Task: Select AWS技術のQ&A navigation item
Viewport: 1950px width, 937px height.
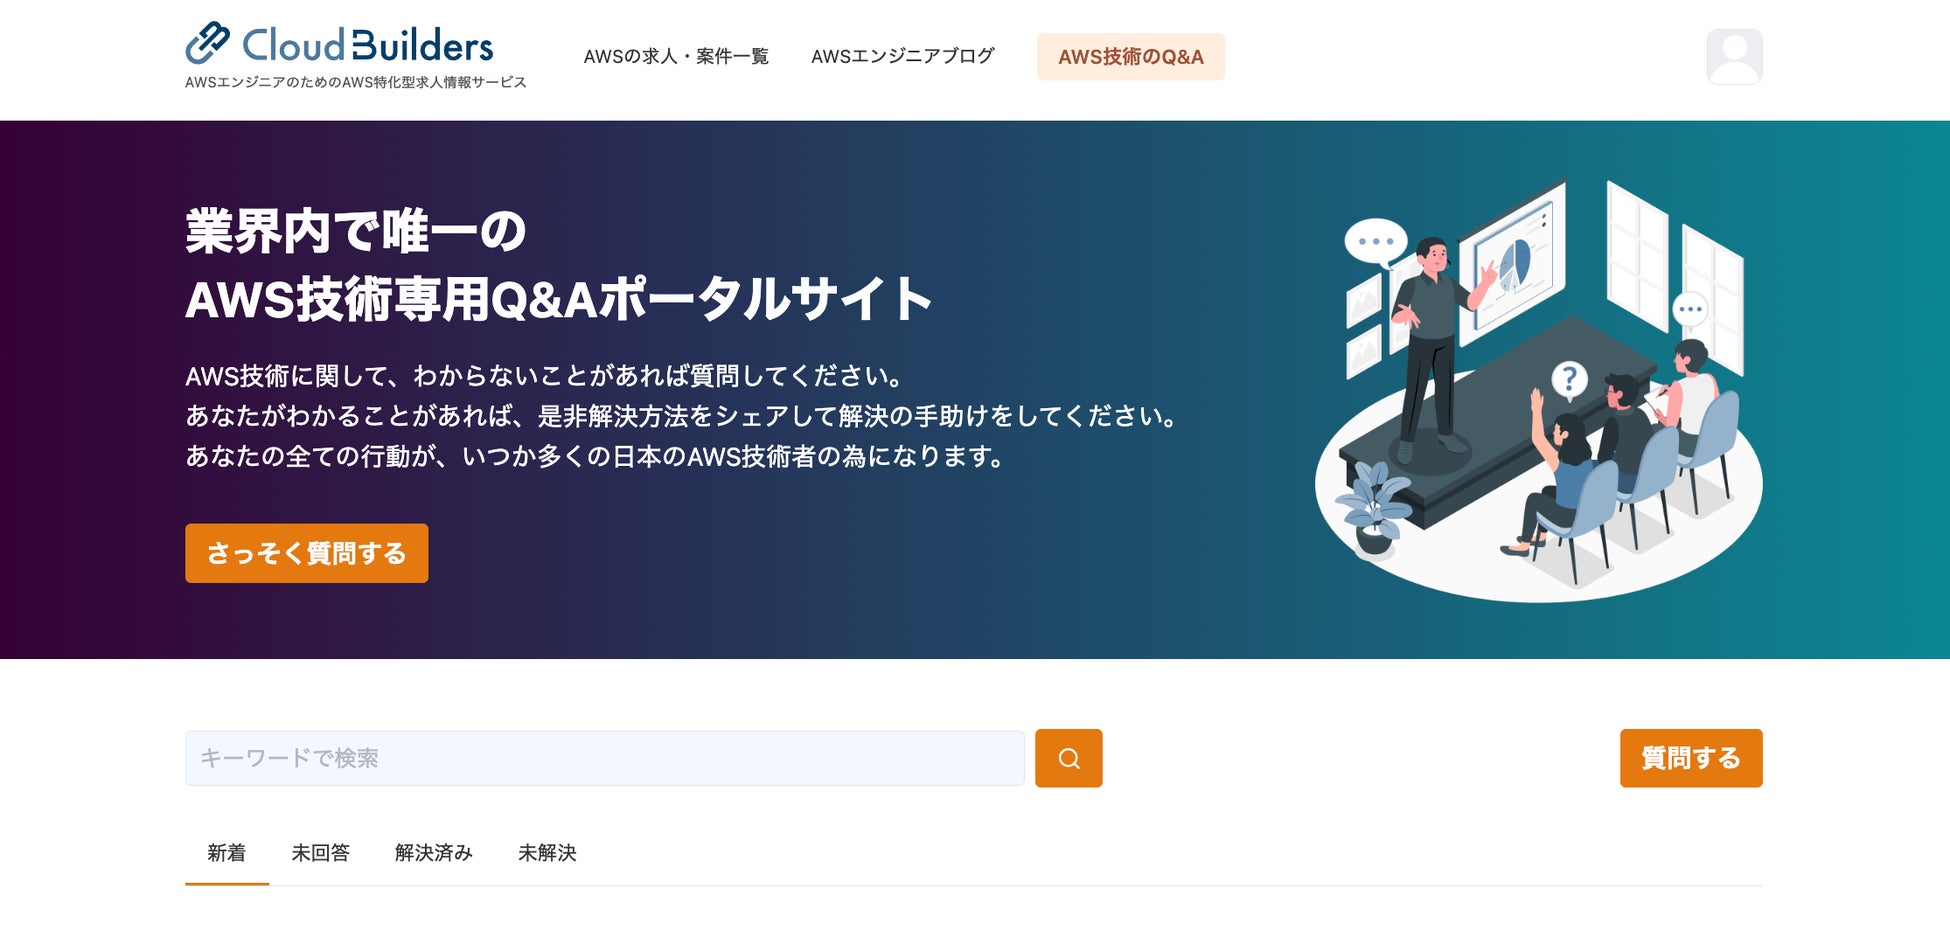Action: coord(1131,57)
